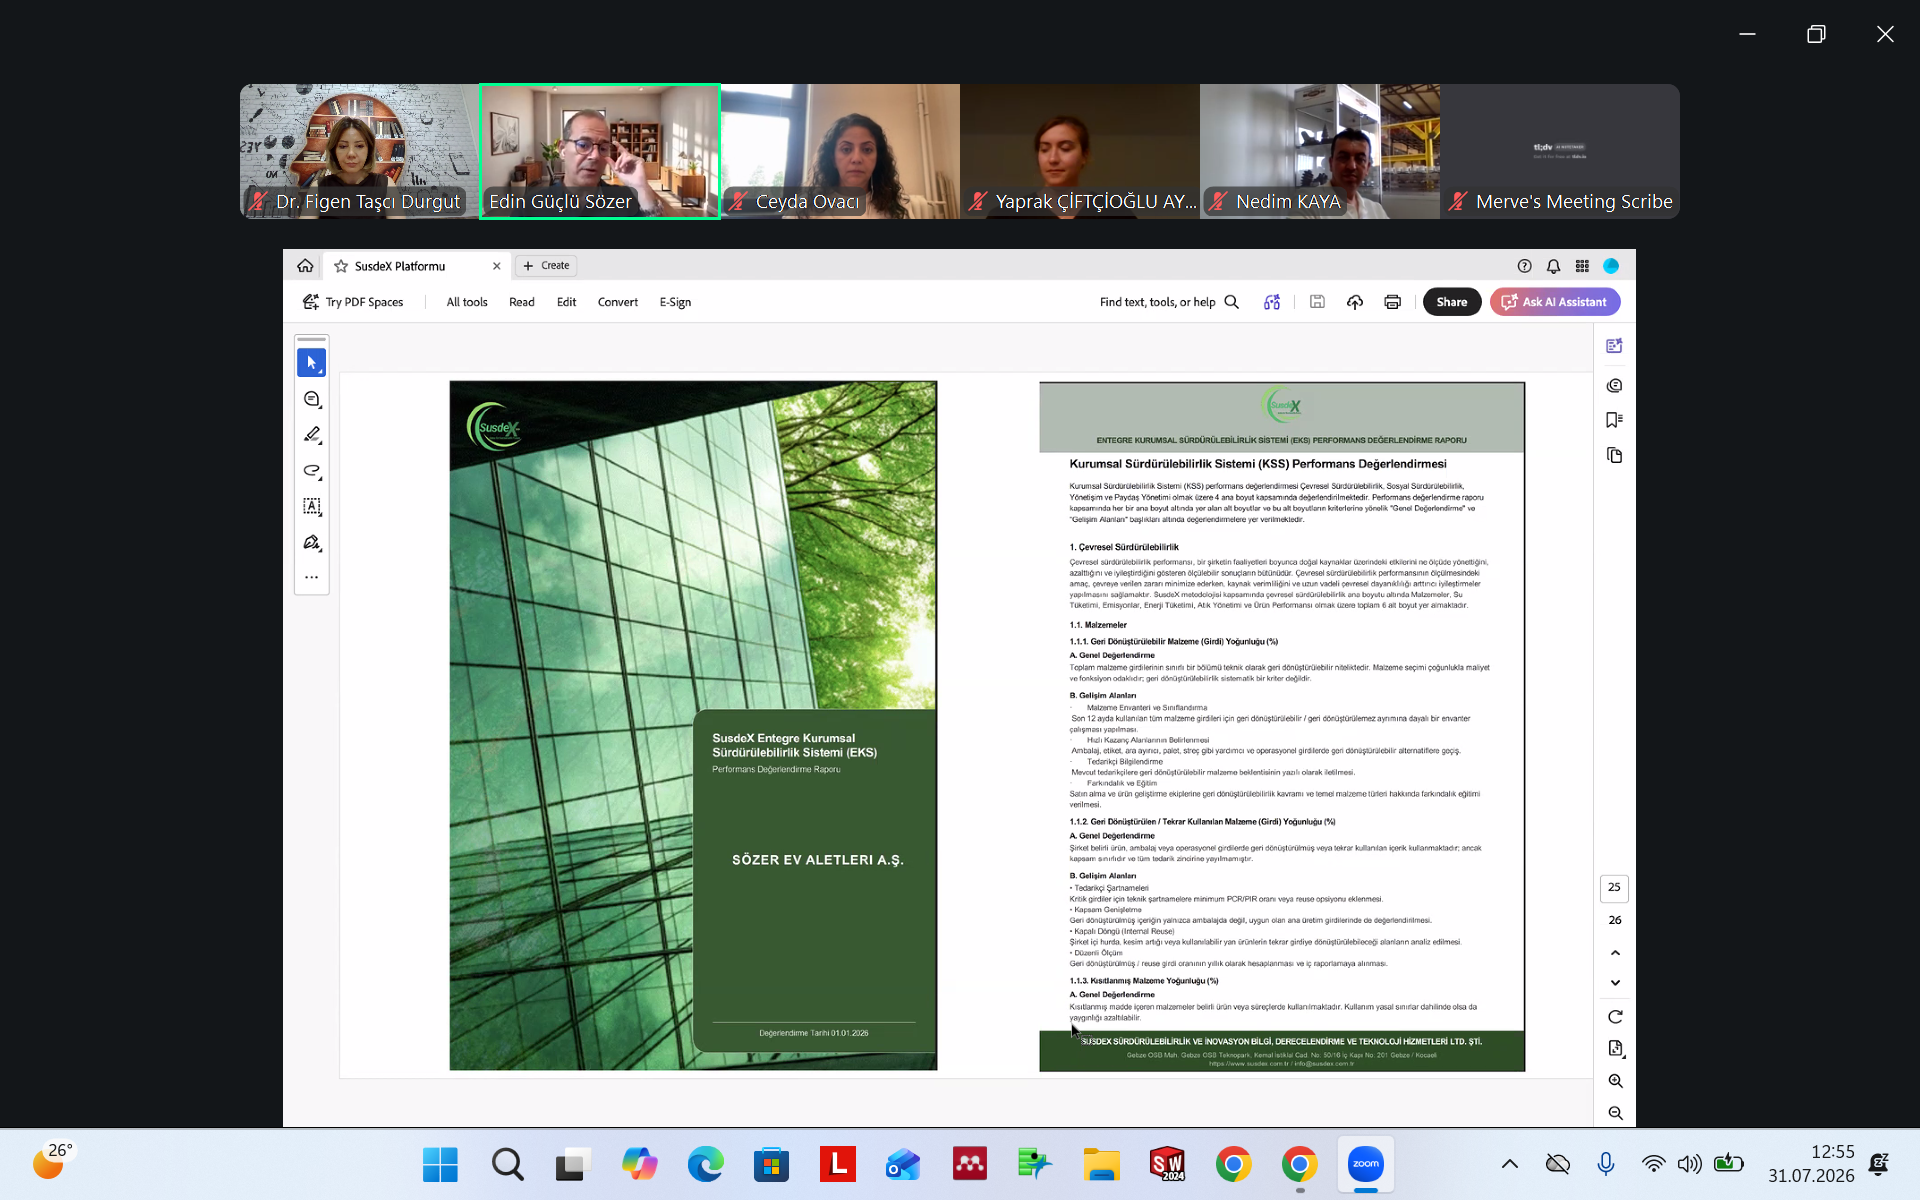
Task: Click the cloud upload icon
Action: coord(1355,302)
